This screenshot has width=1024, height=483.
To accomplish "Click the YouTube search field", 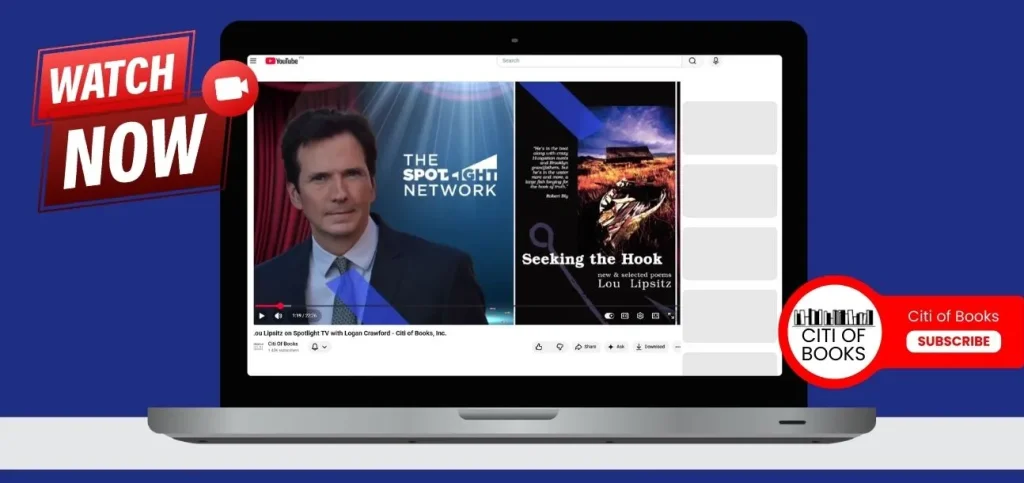I will point(589,61).
